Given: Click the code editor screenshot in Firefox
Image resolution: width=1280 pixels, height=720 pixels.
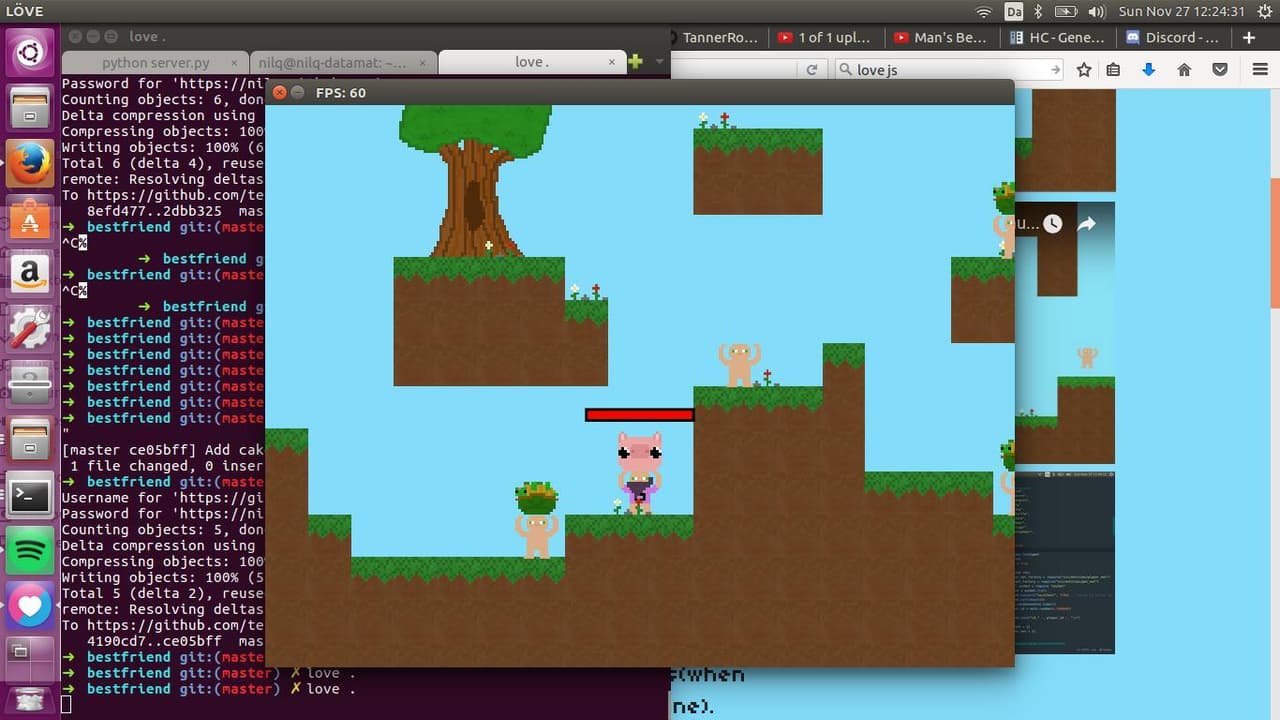Looking at the screenshot, I should [1064, 562].
